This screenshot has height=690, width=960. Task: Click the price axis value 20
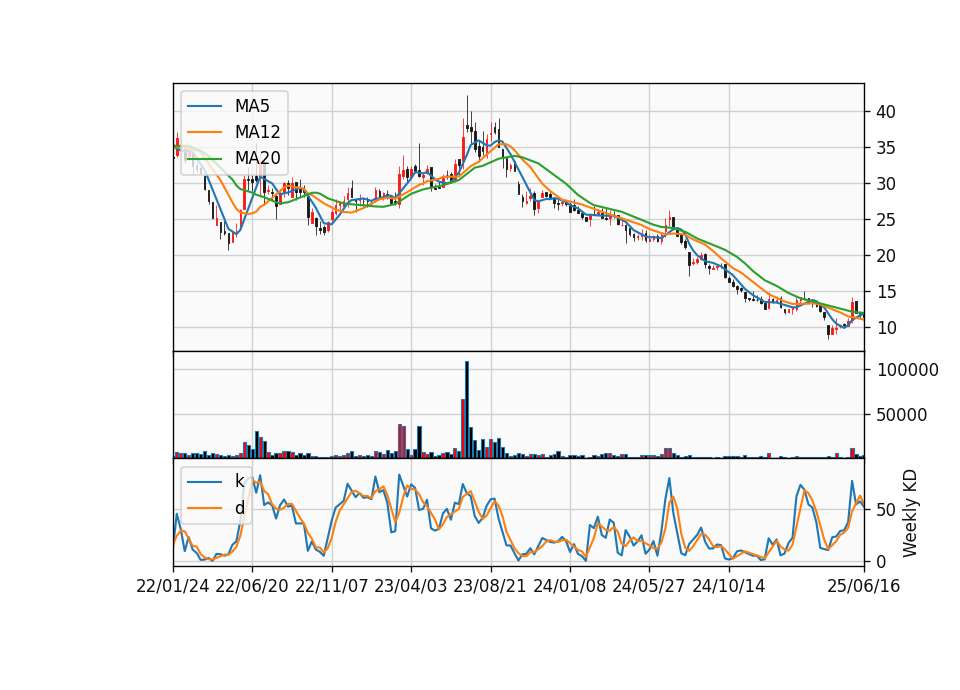[886, 256]
